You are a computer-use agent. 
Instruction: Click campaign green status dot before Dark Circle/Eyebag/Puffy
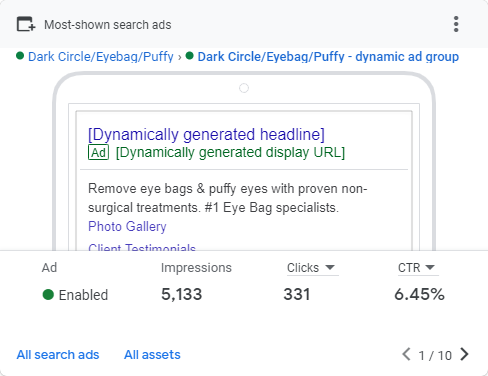point(20,56)
